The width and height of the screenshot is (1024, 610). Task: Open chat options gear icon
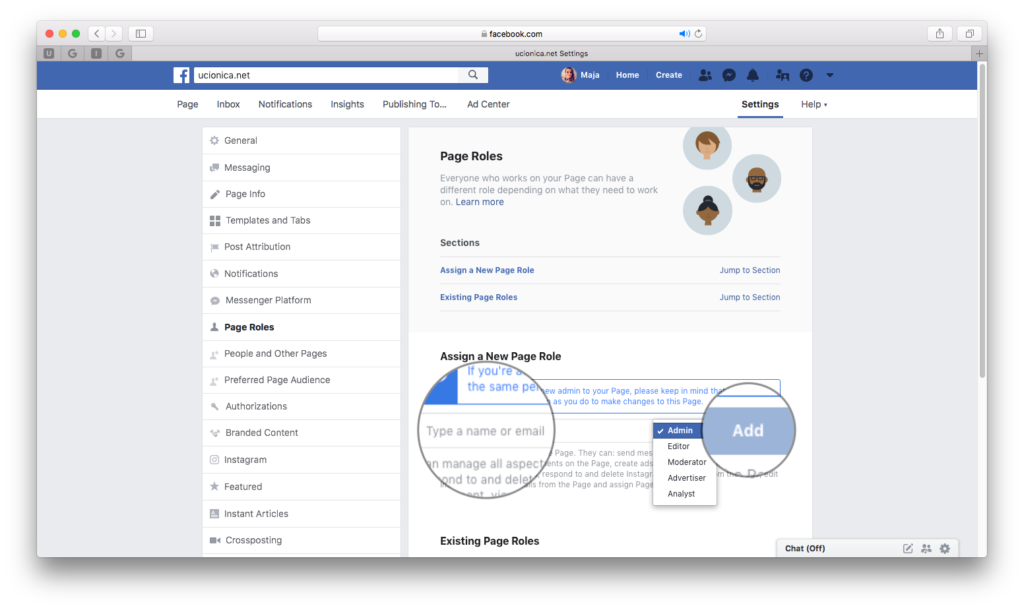point(944,548)
